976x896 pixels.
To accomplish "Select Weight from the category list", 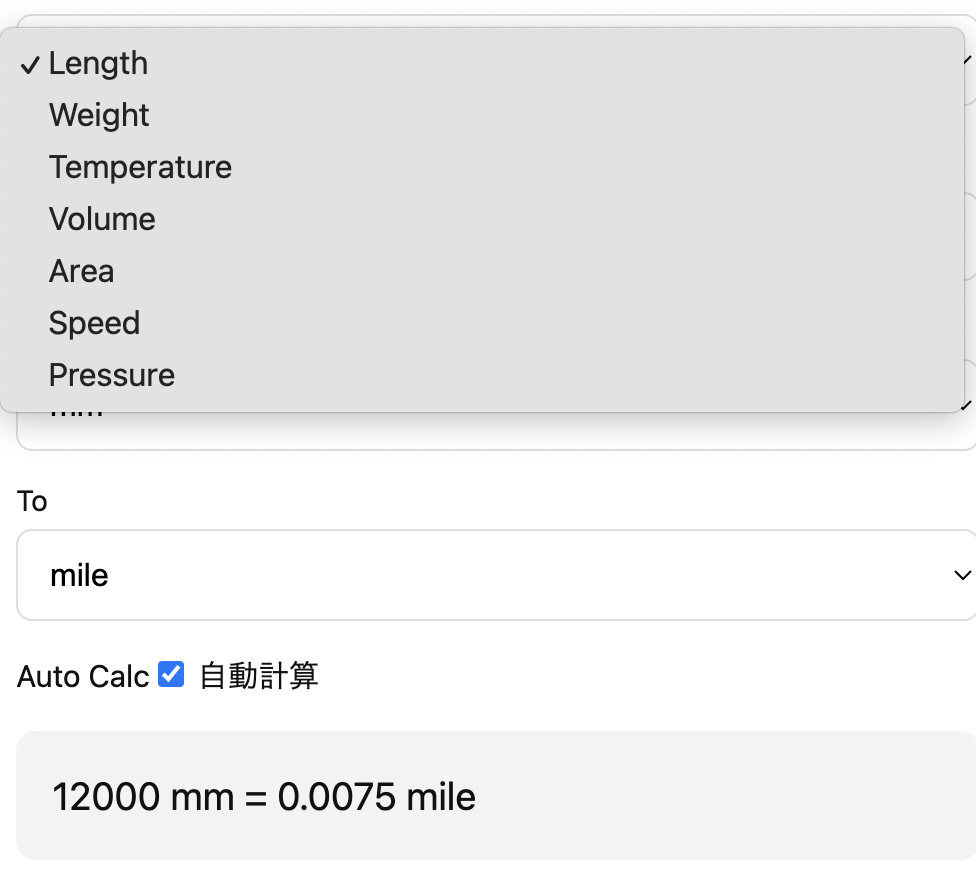I will point(99,114).
